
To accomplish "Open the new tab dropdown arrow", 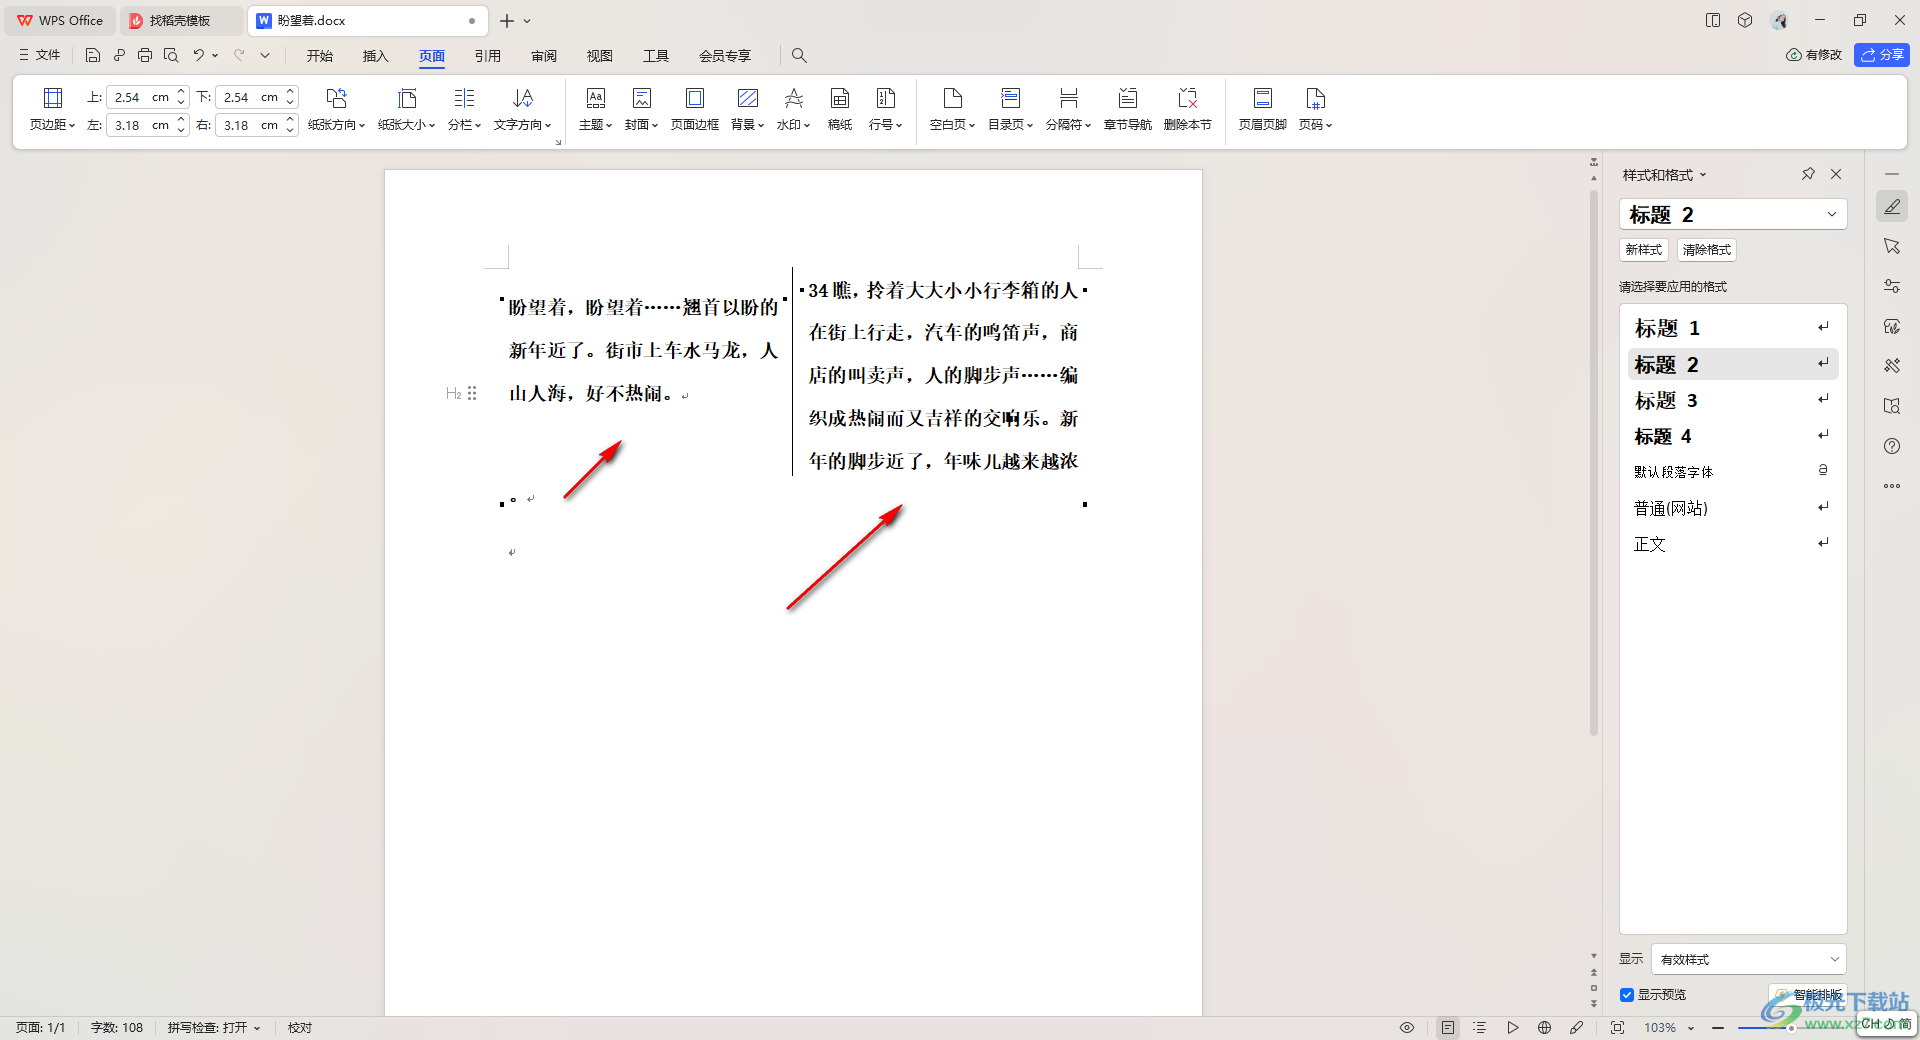I will tap(527, 21).
